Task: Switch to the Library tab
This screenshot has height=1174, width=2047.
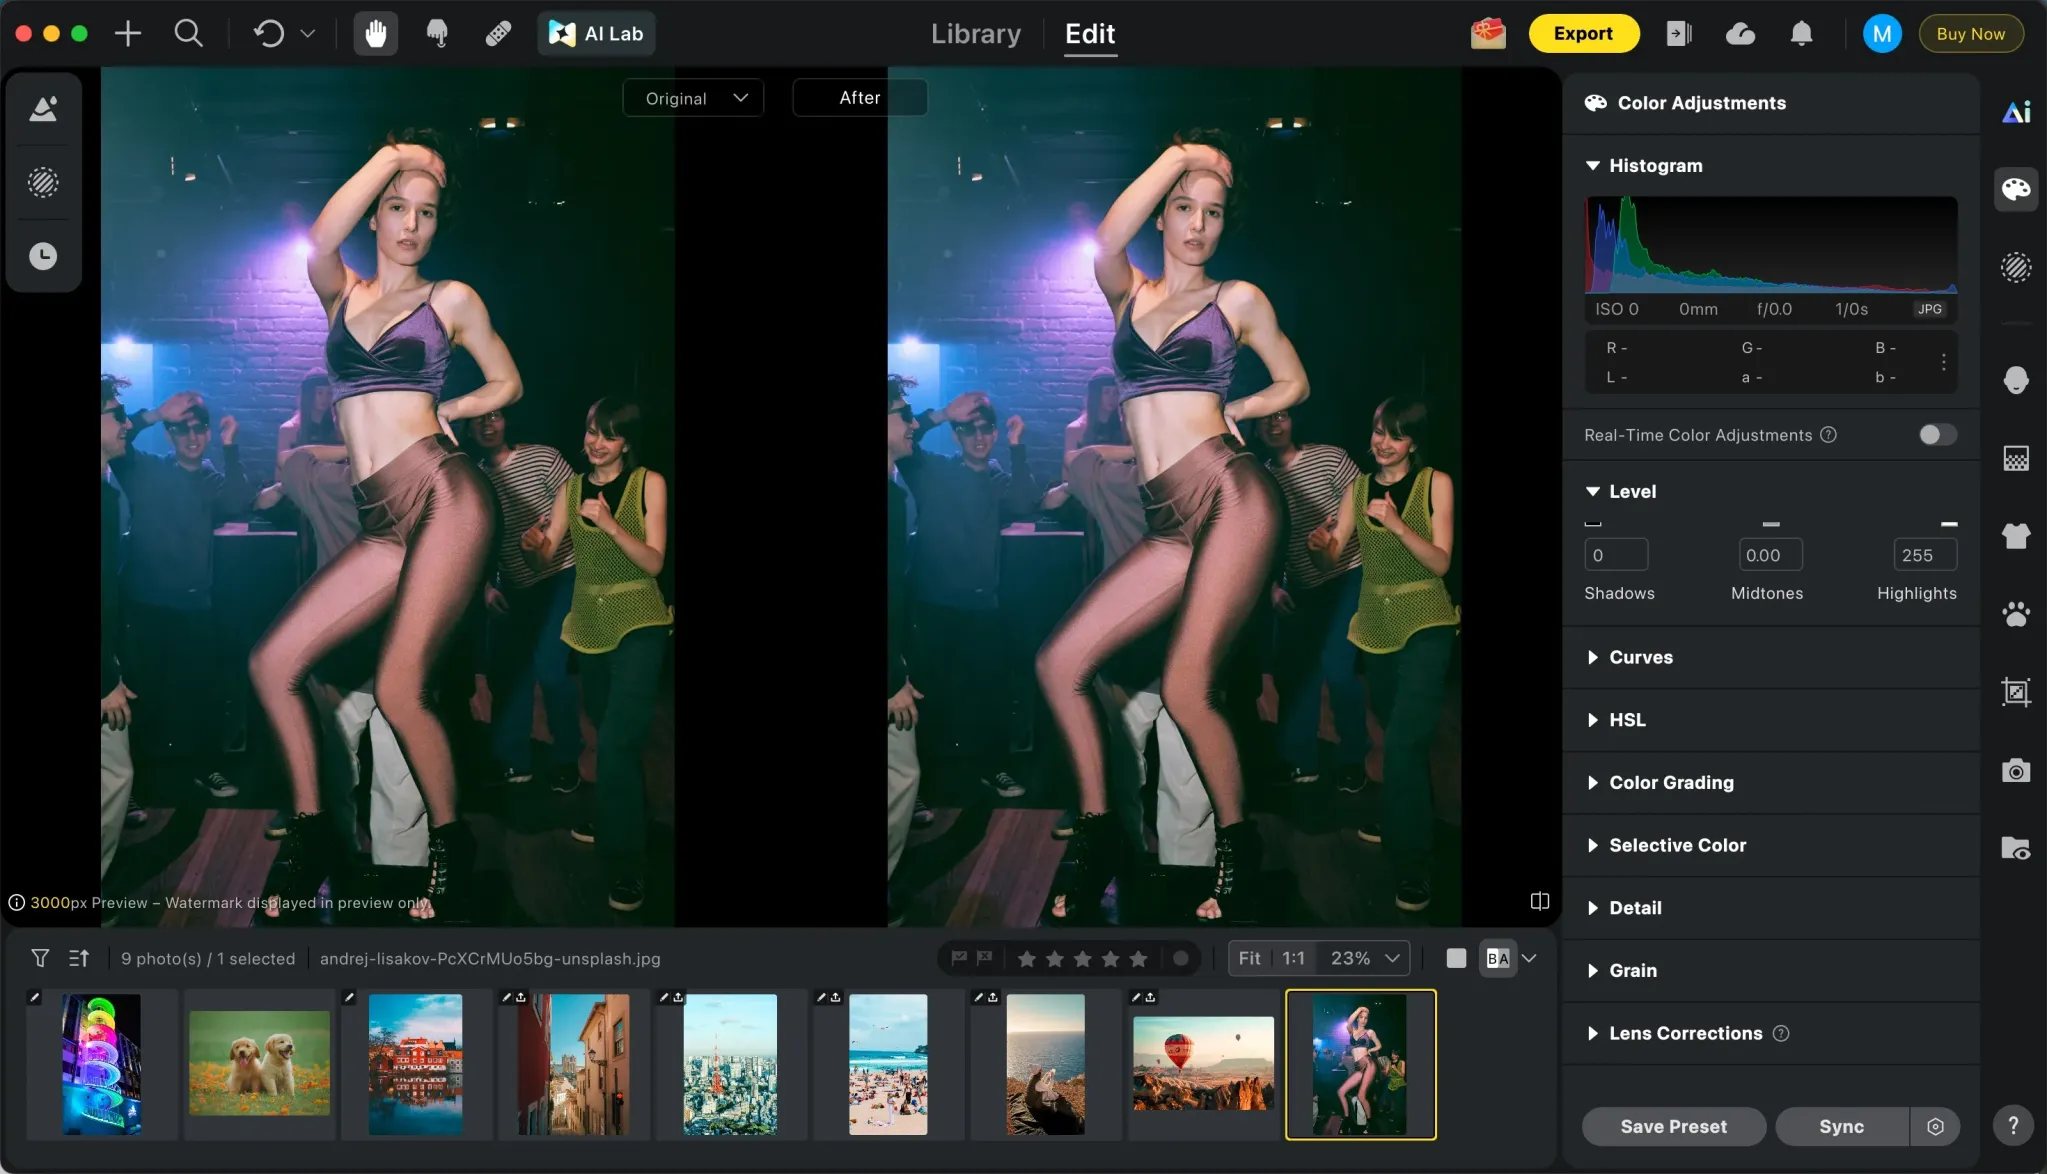Action: (975, 34)
